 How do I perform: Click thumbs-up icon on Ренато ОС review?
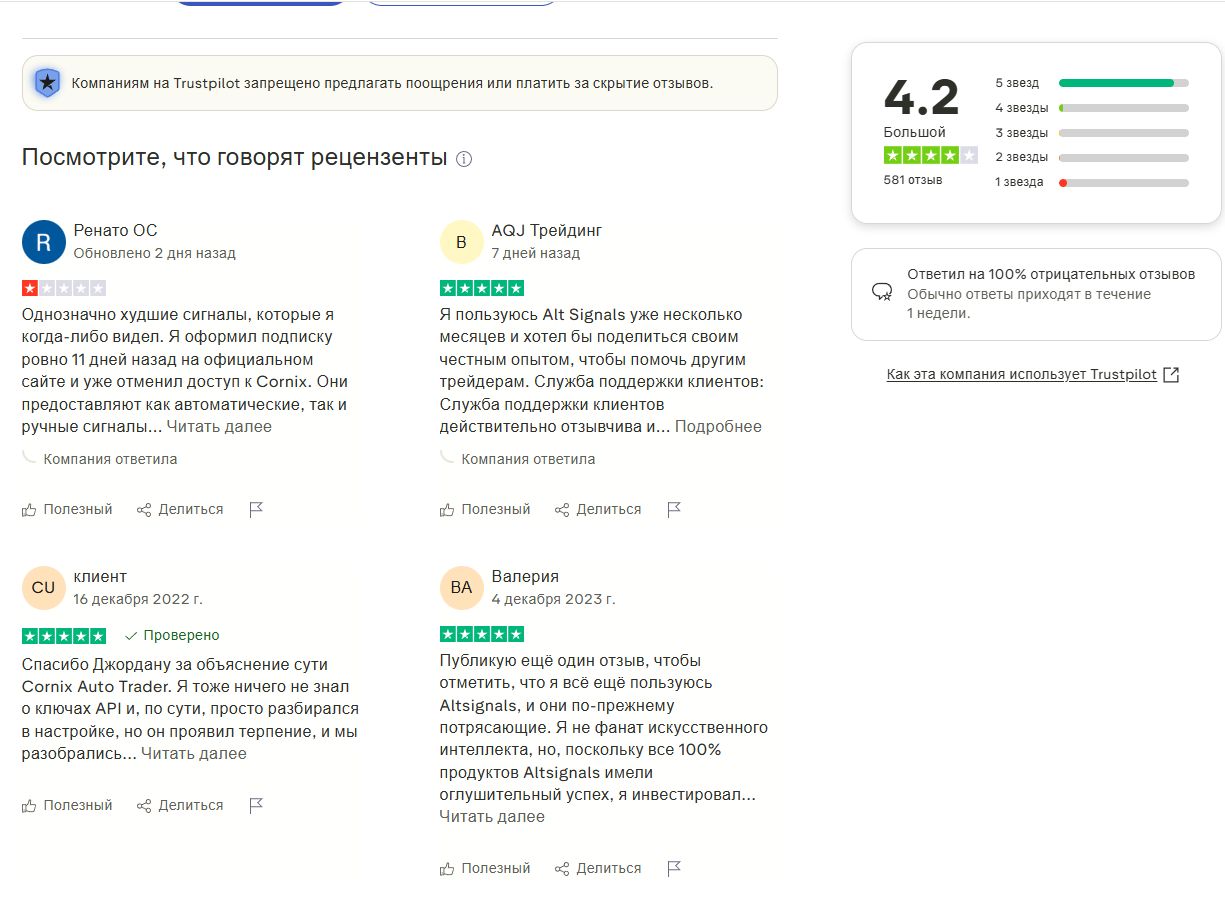(29, 510)
